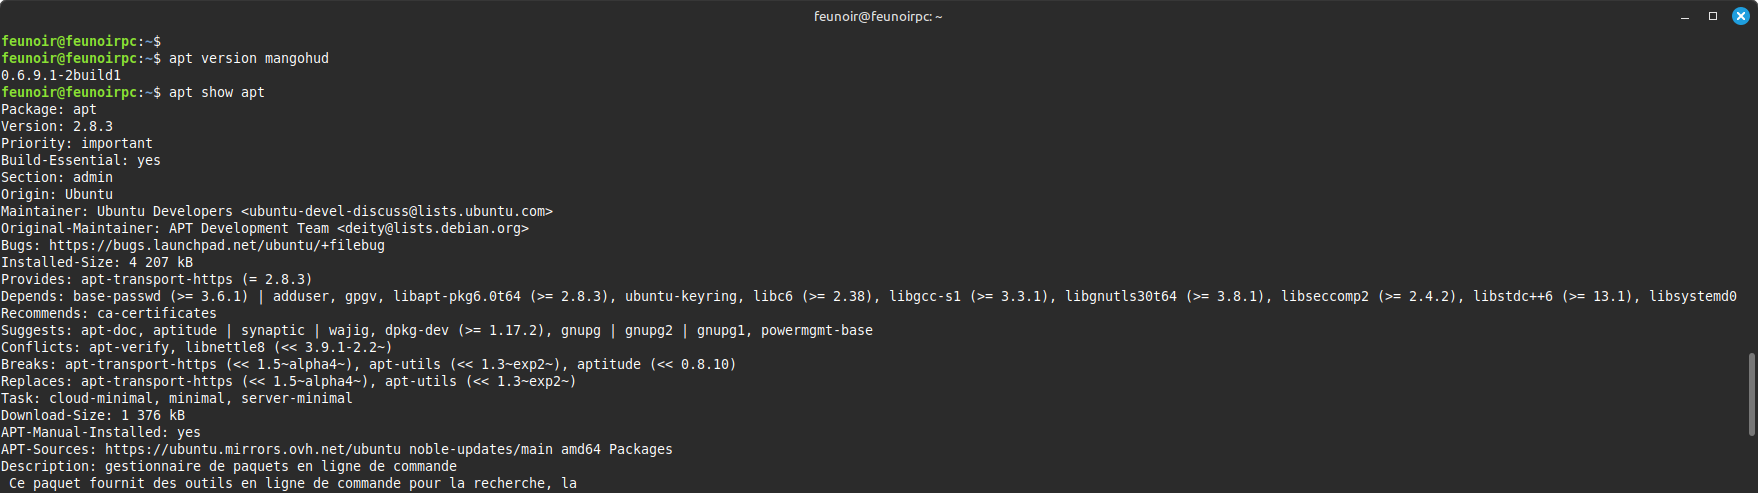Maximize the terminal window
The height and width of the screenshot is (493, 1758).
(x=1713, y=16)
